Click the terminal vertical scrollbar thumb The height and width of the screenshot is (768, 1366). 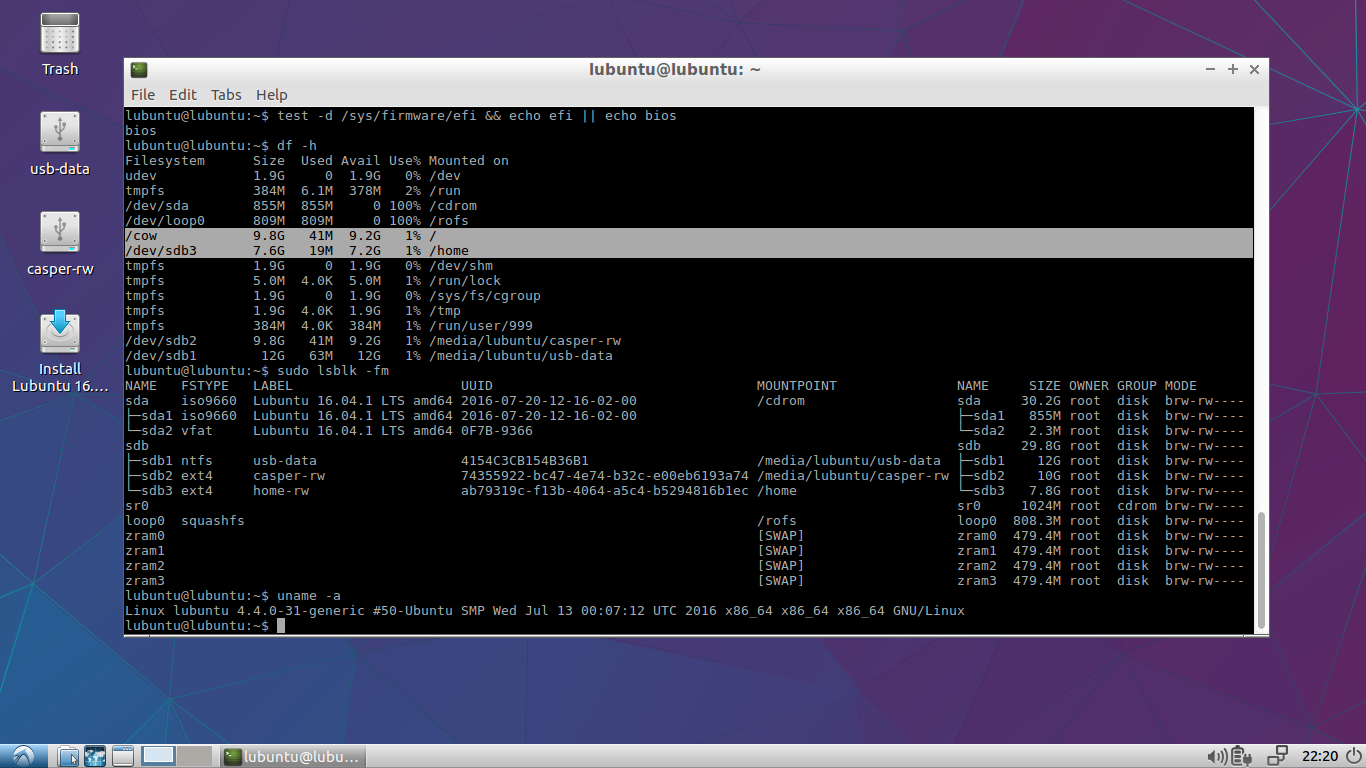(x=1261, y=570)
